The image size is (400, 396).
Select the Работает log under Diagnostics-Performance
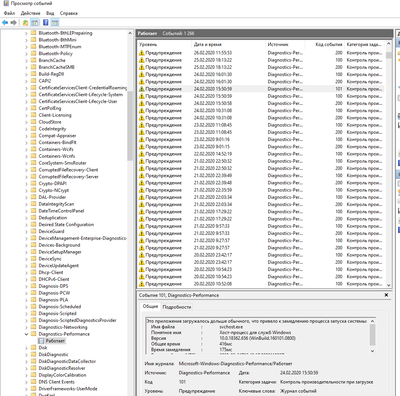pyautogui.click(x=55, y=341)
